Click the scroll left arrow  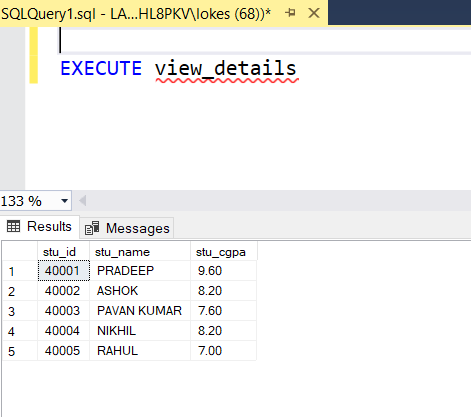pos(82,201)
